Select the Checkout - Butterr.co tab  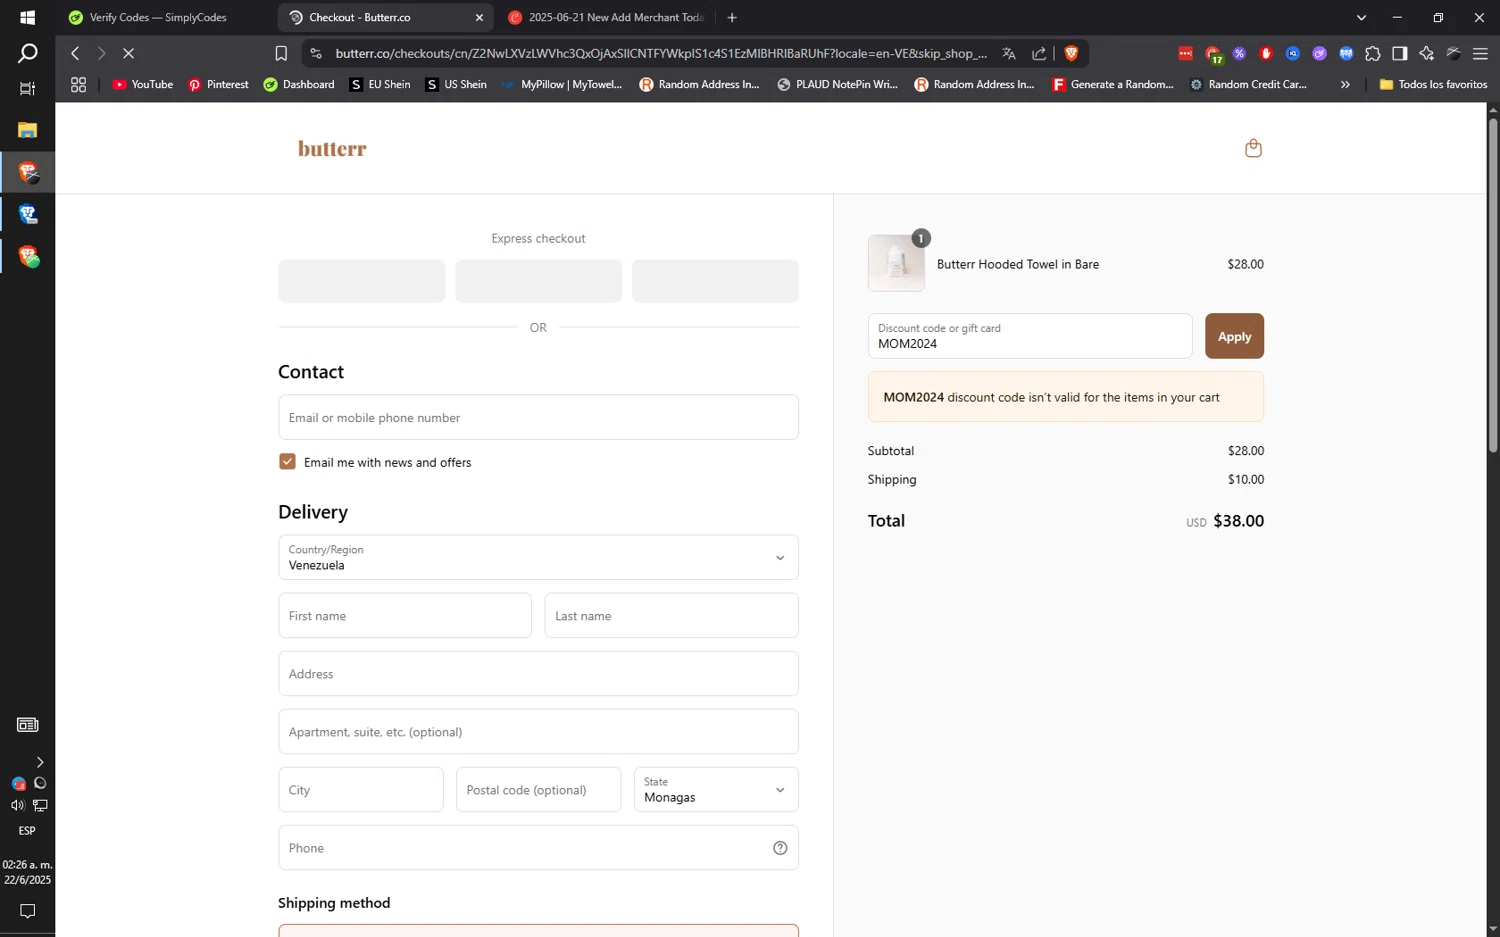[385, 17]
